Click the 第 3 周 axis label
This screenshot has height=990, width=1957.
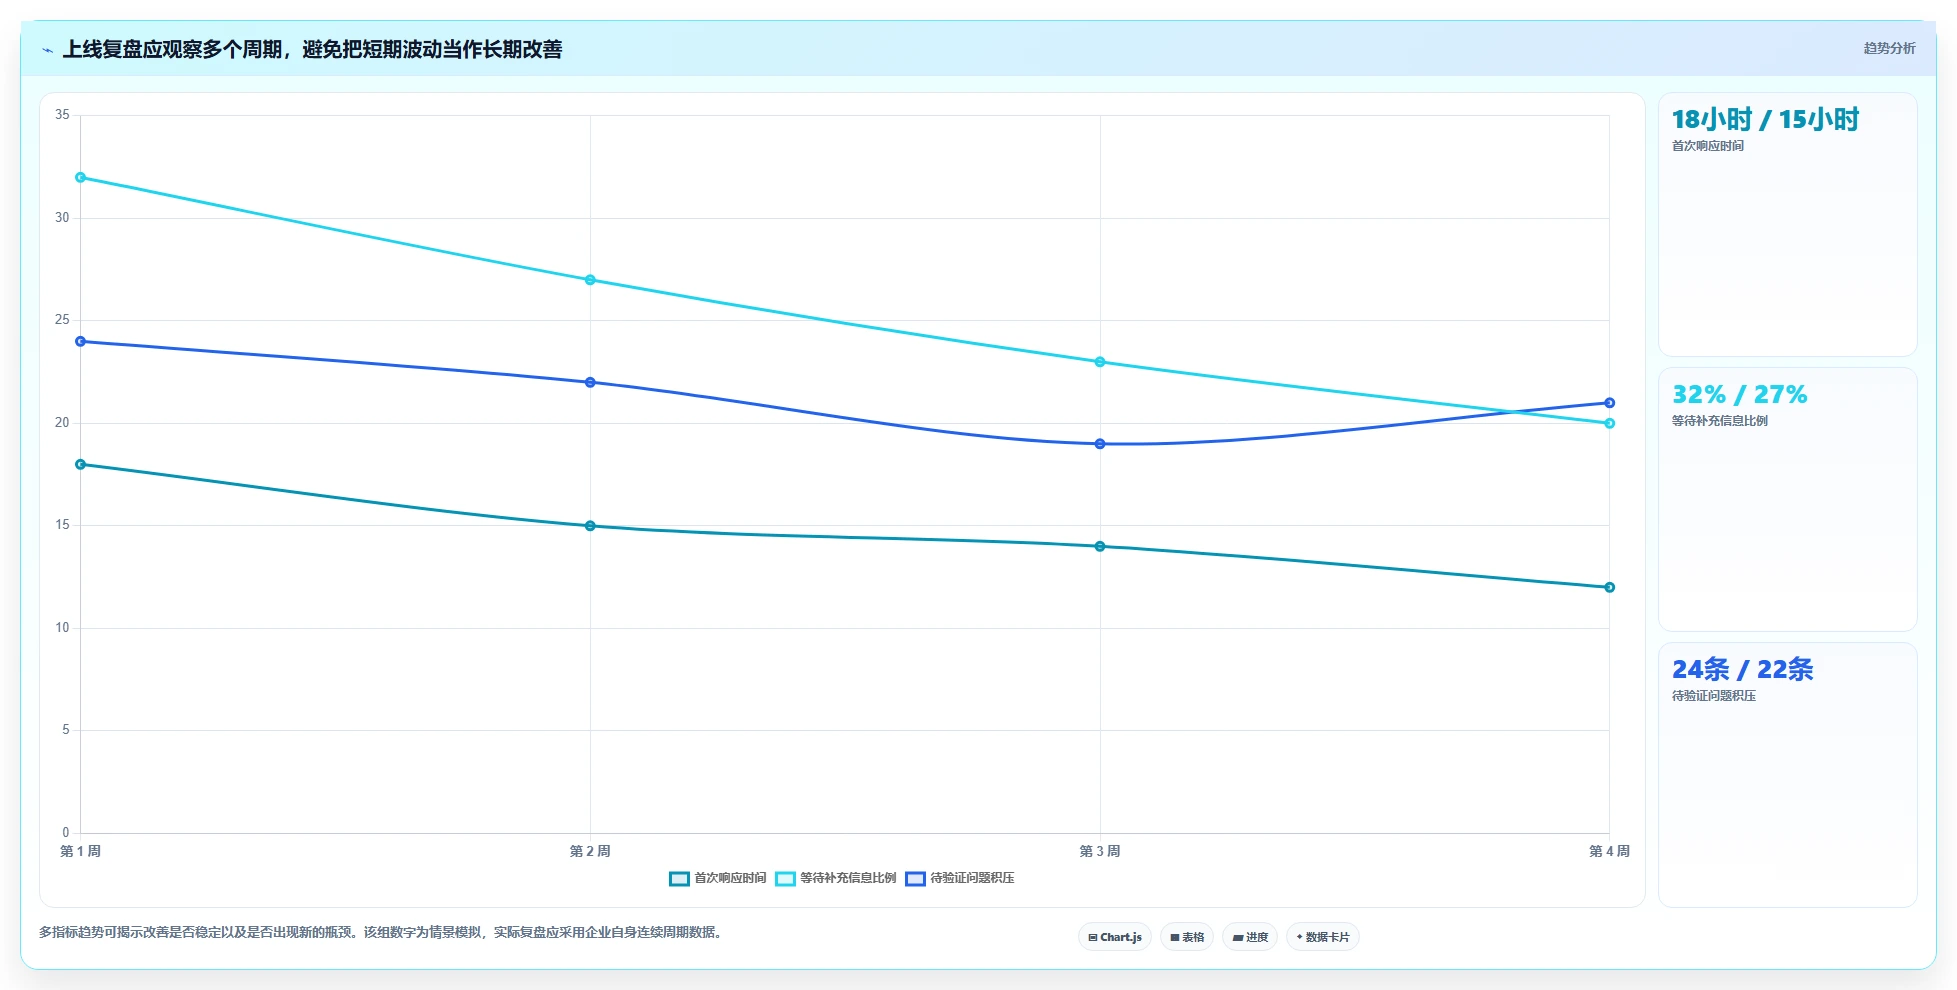click(1100, 852)
